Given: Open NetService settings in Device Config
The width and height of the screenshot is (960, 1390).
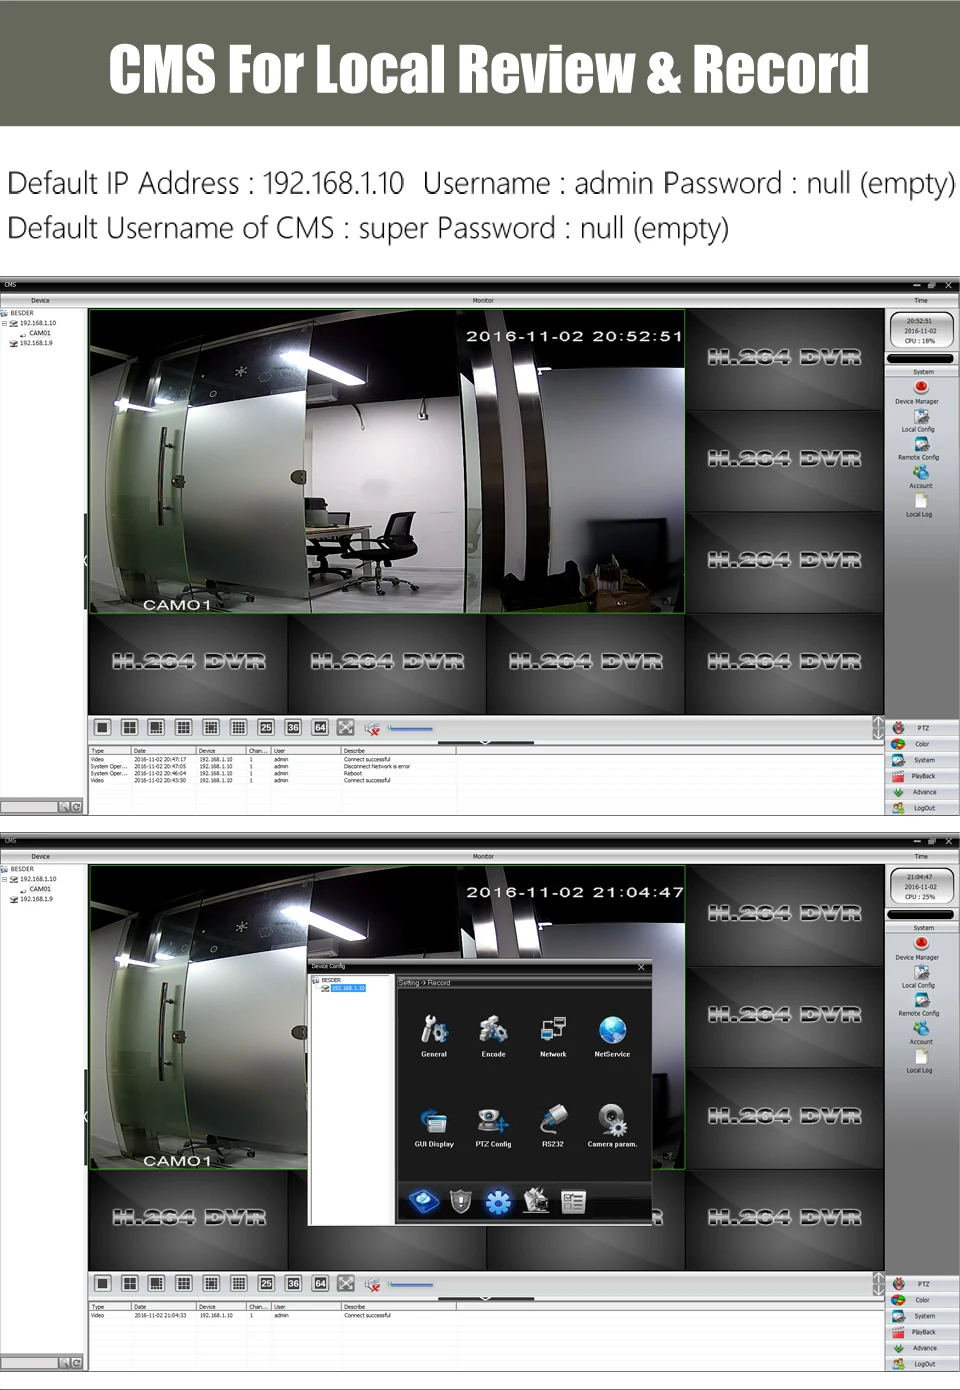Looking at the screenshot, I should (612, 1035).
